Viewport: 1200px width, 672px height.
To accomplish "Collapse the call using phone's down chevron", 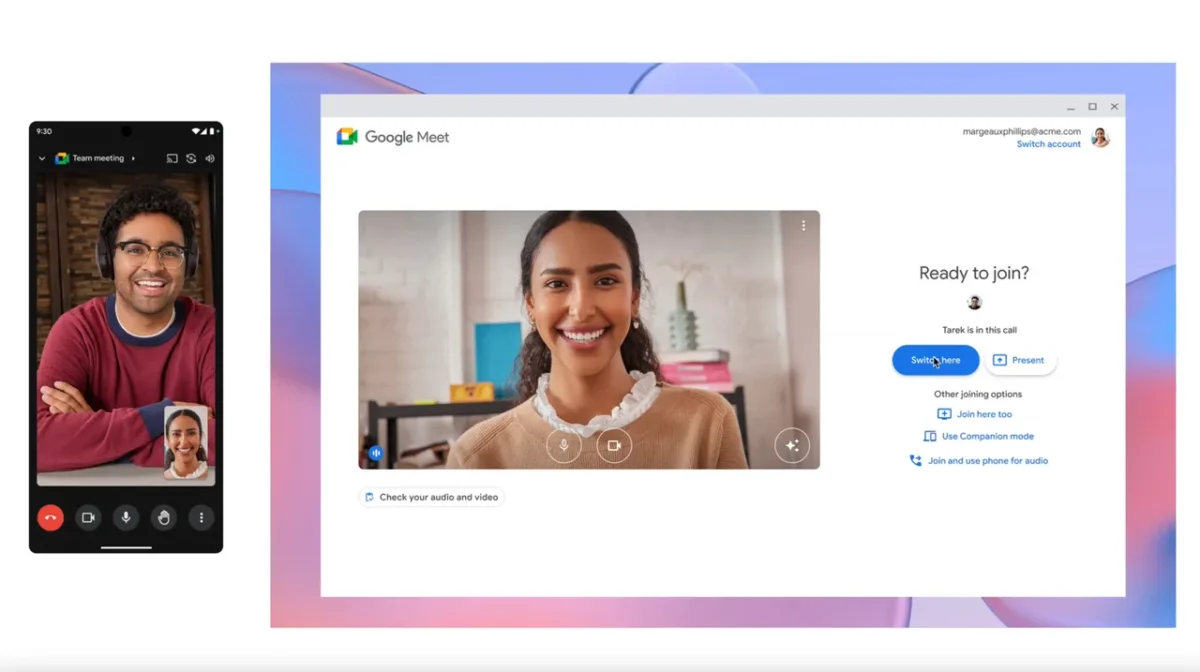I will pyautogui.click(x=42, y=158).
